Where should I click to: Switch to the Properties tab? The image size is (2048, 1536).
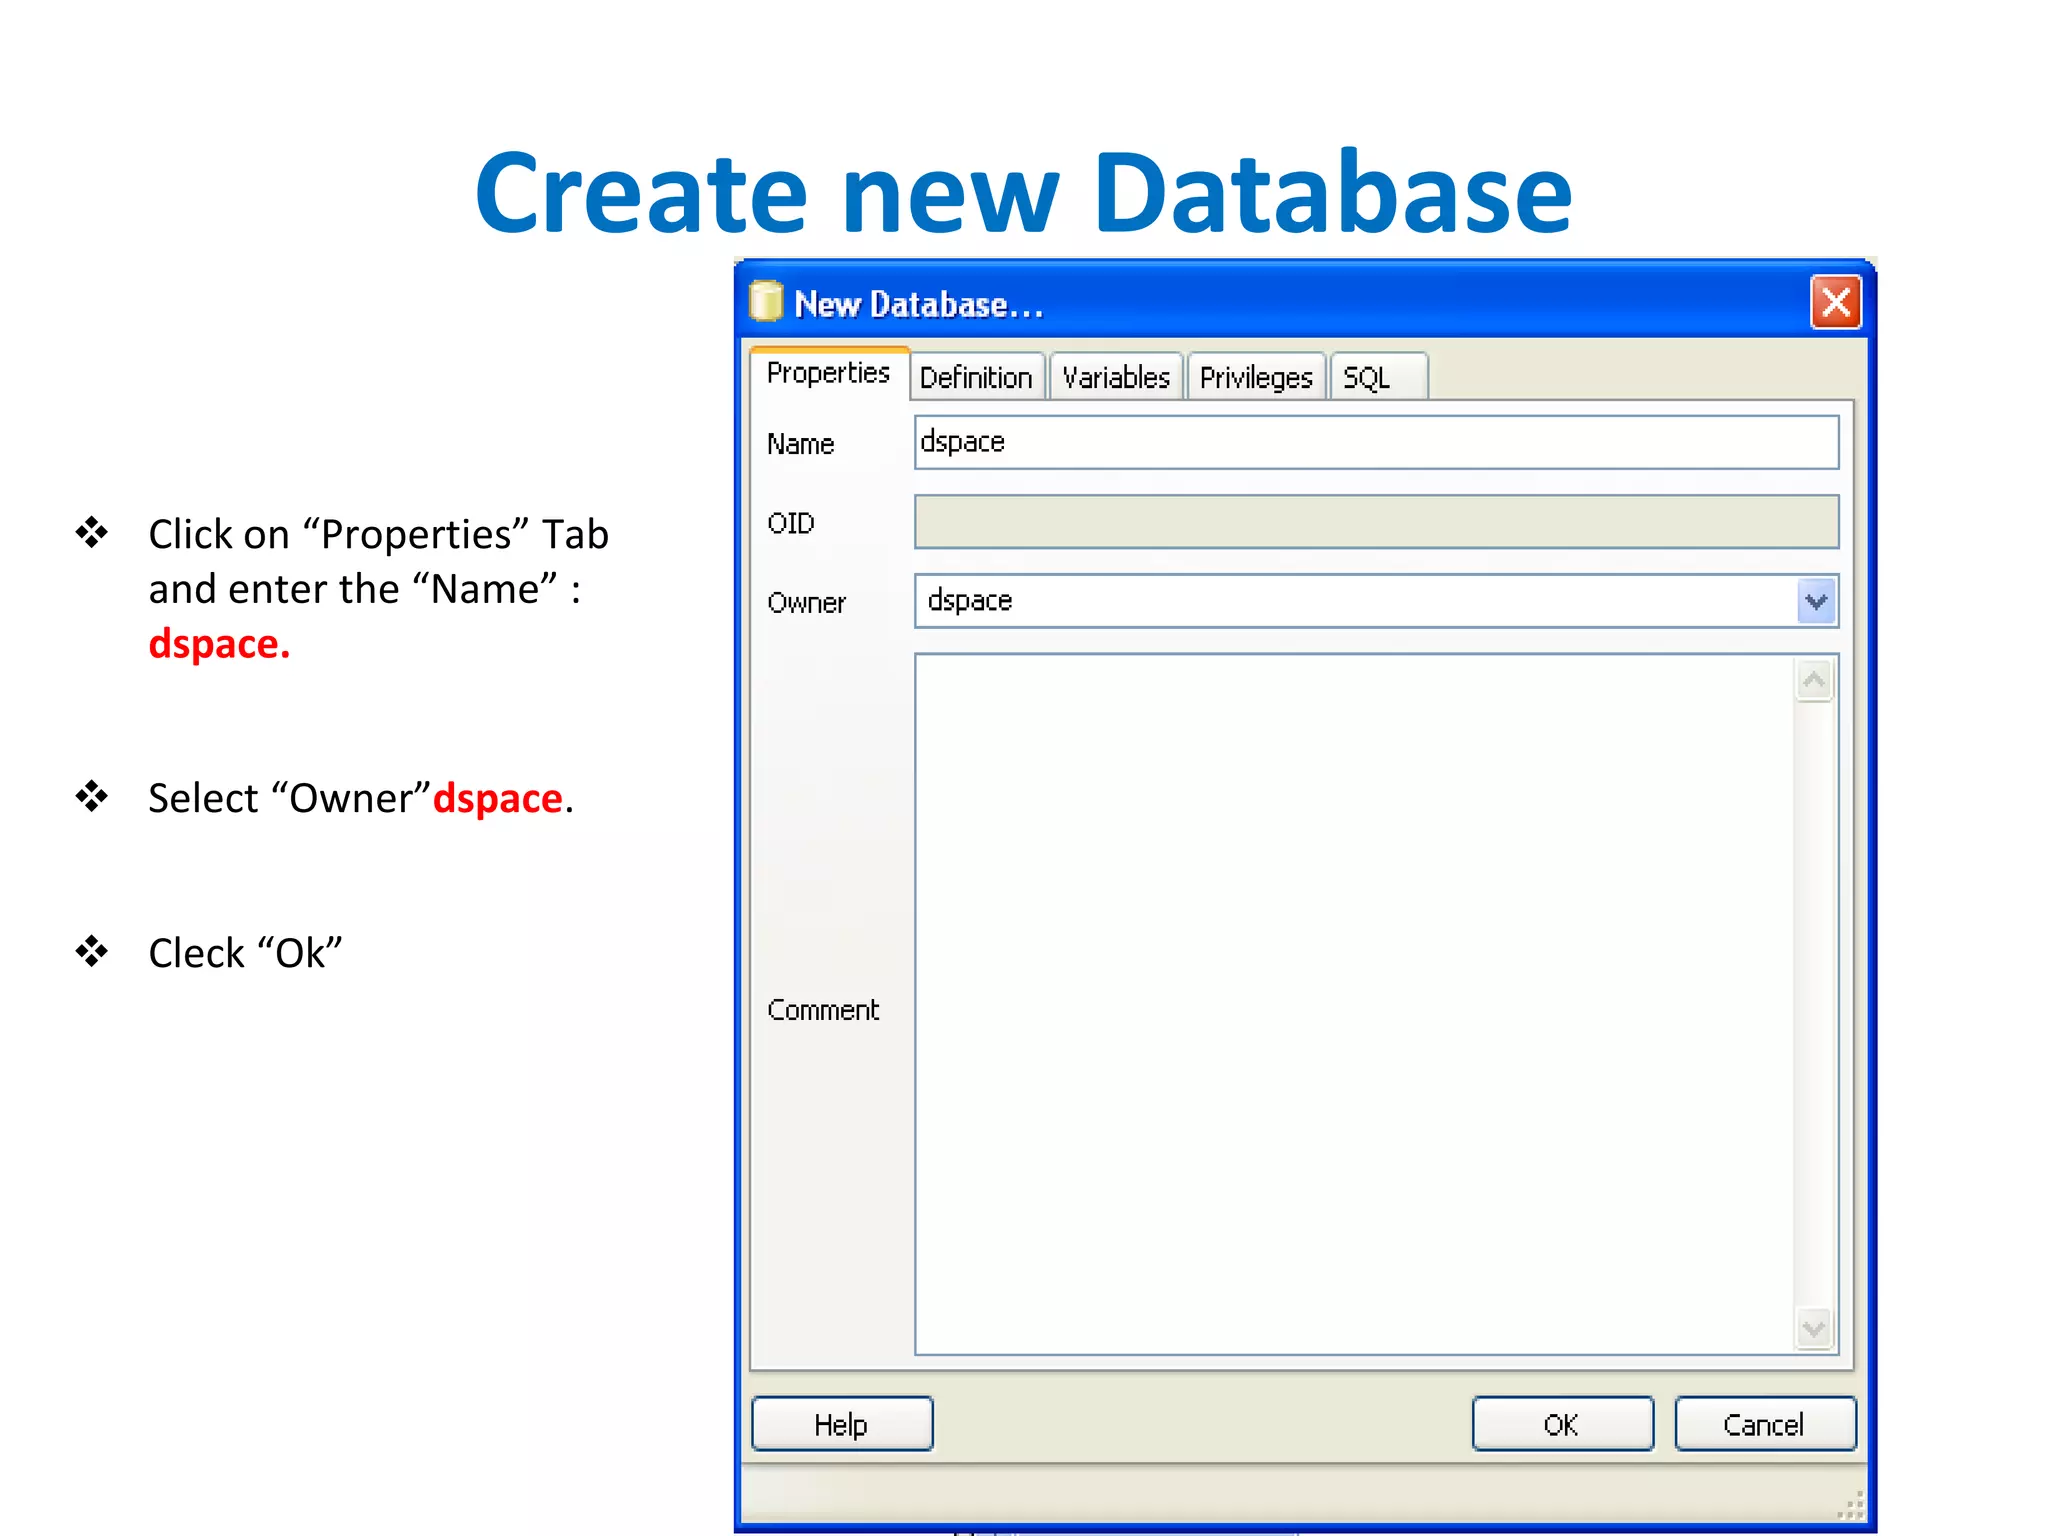[x=828, y=373]
